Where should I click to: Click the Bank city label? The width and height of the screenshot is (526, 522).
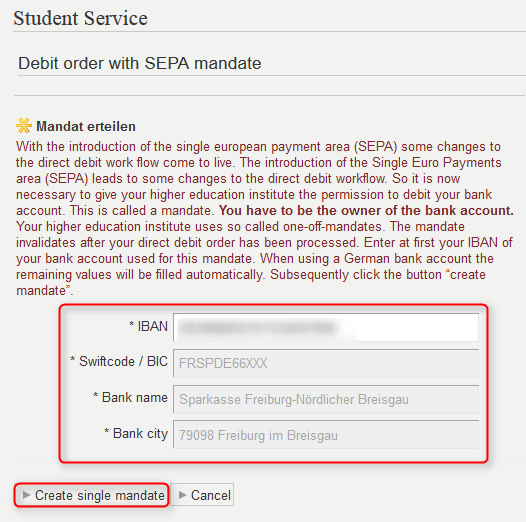[x=140, y=433]
